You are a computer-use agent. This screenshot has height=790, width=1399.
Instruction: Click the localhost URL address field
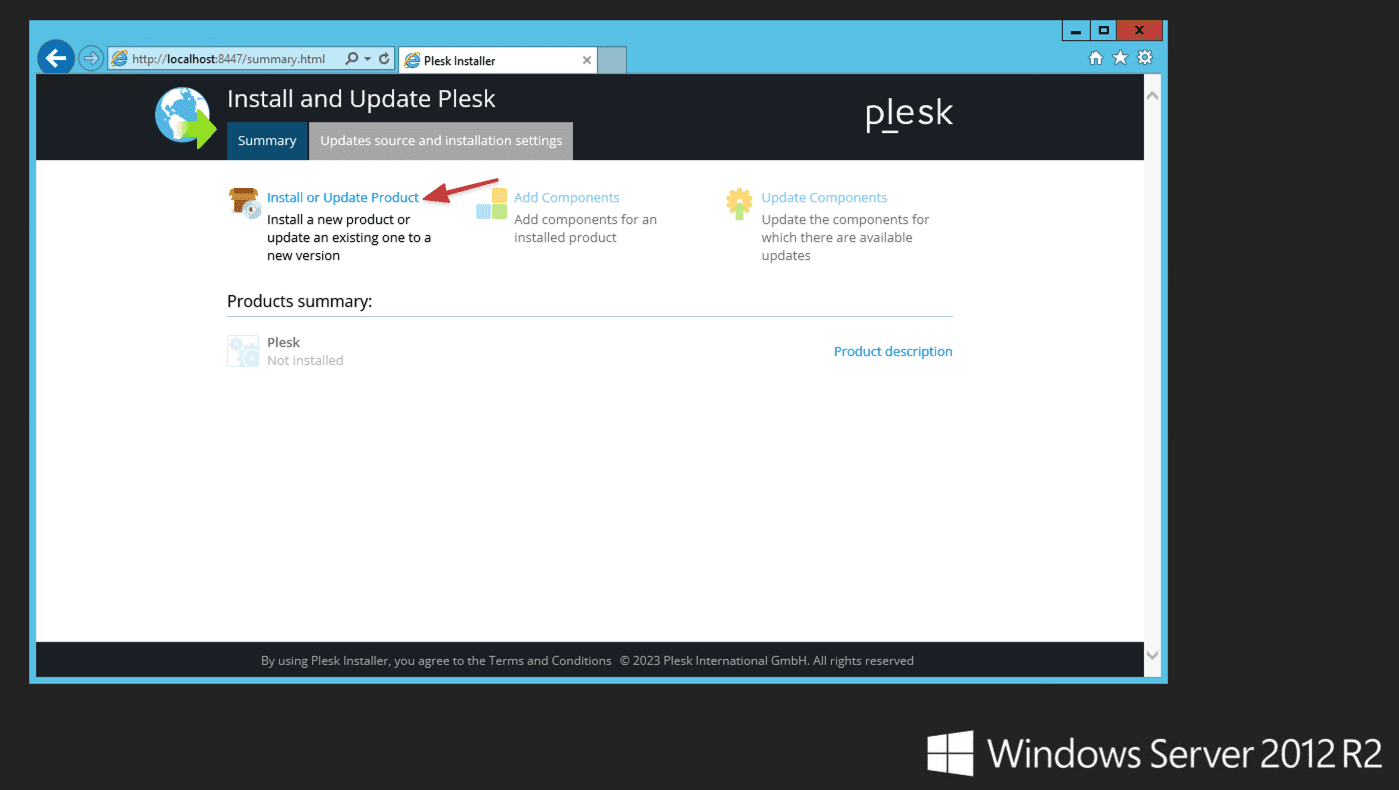(x=228, y=59)
